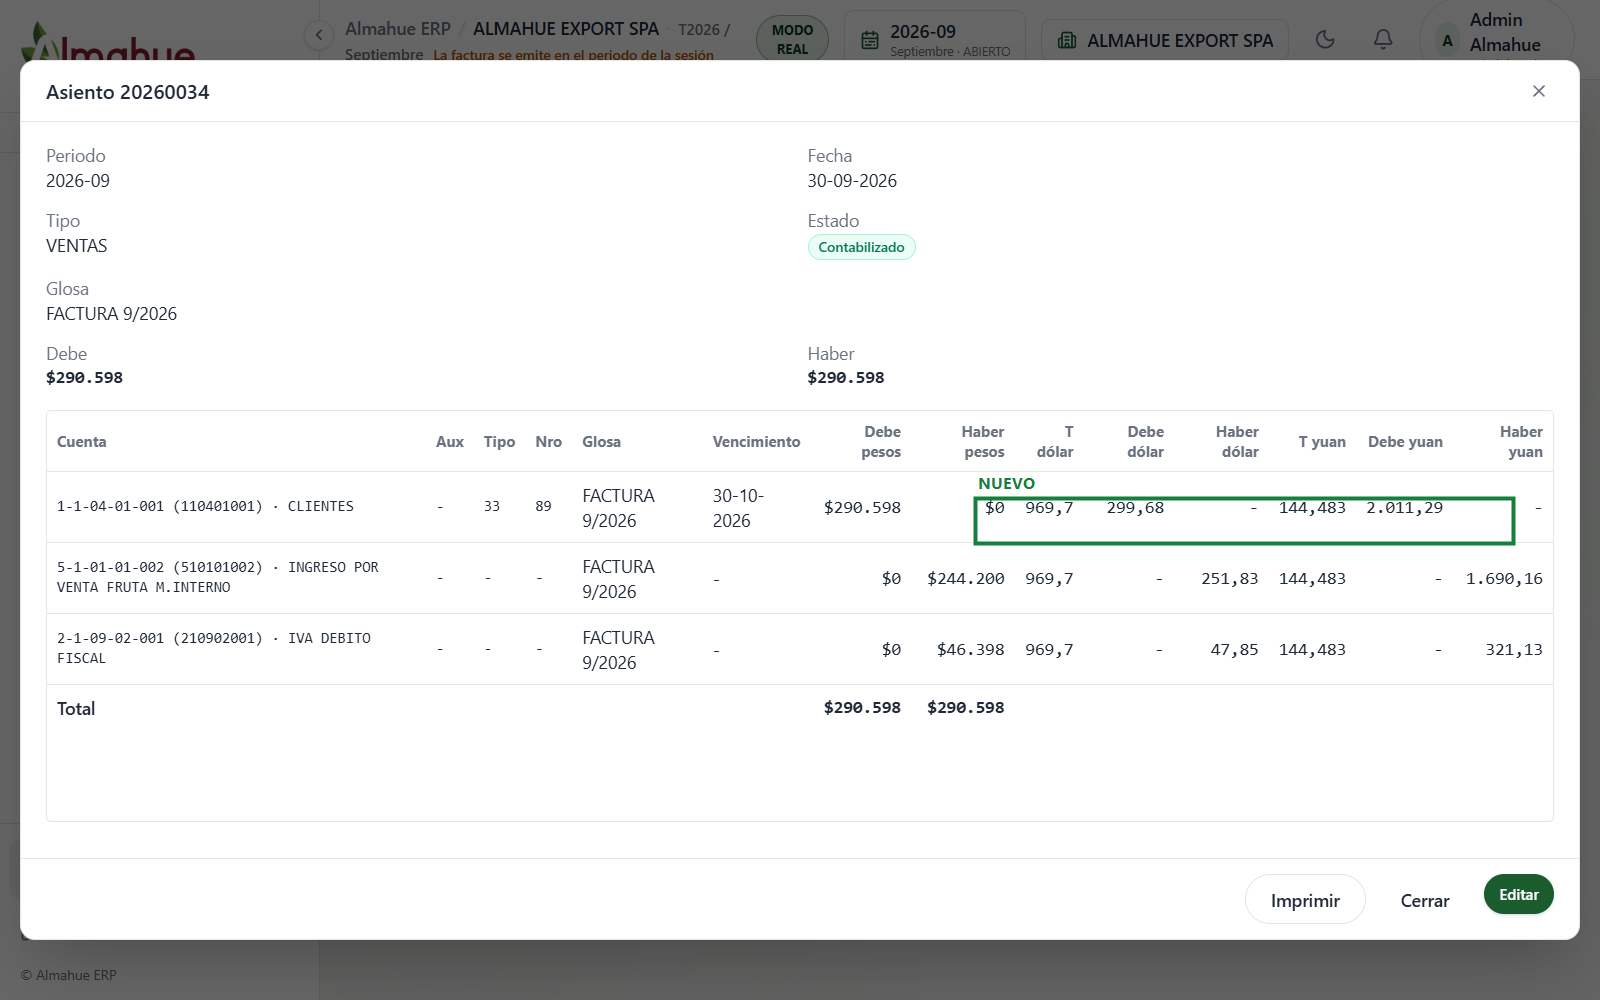The width and height of the screenshot is (1600, 1000).
Task: Click the green Editar button
Action: 1518,895
